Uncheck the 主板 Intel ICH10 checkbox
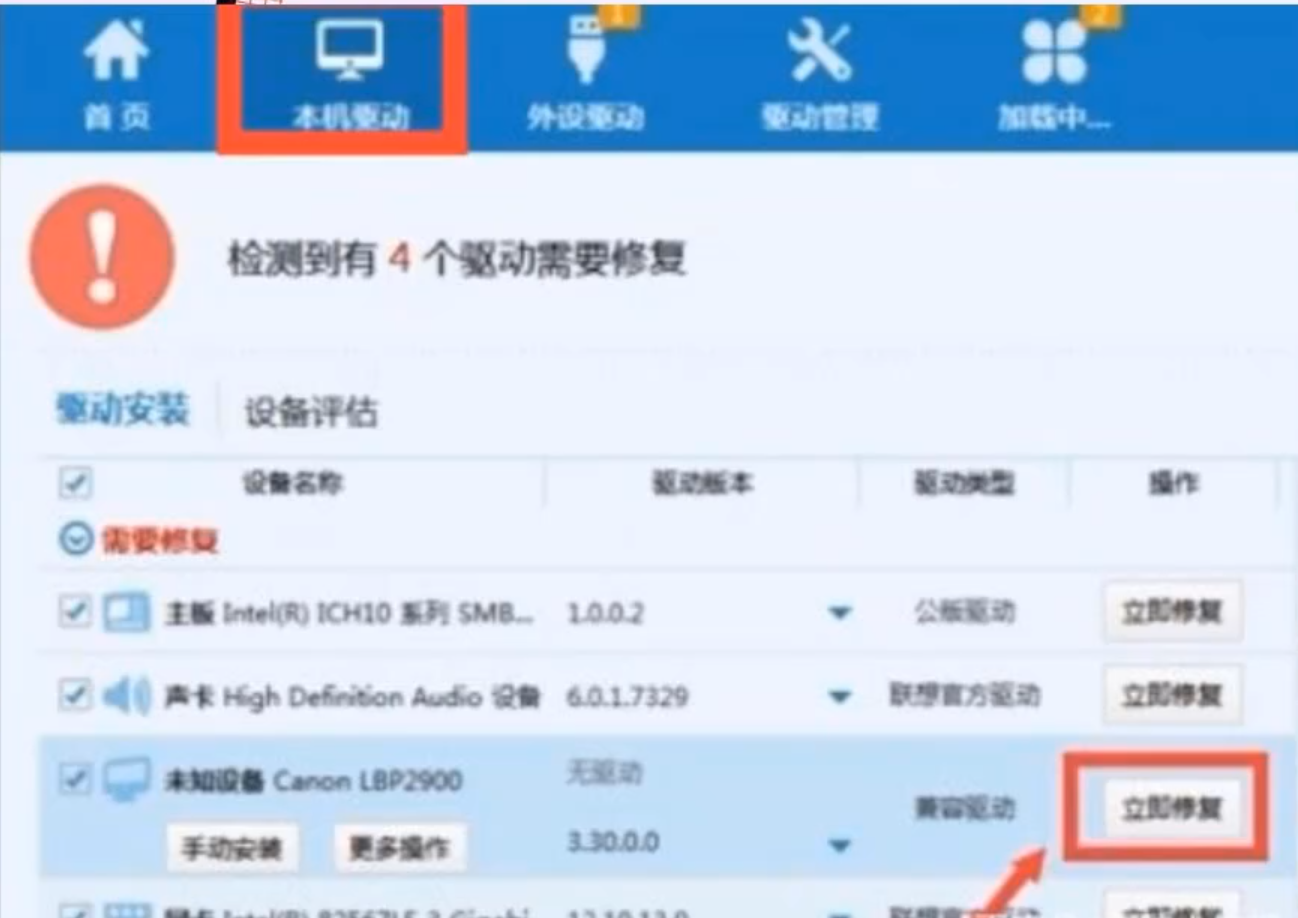This screenshot has width=1298, height=918. [75, 611]
